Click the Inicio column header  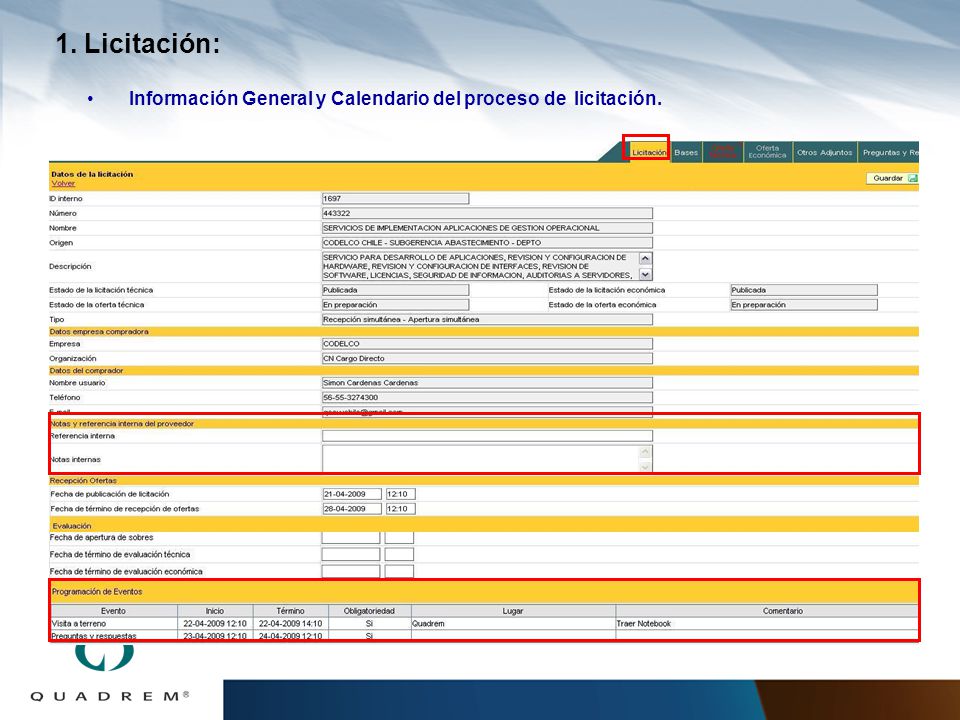coord(215,611)
